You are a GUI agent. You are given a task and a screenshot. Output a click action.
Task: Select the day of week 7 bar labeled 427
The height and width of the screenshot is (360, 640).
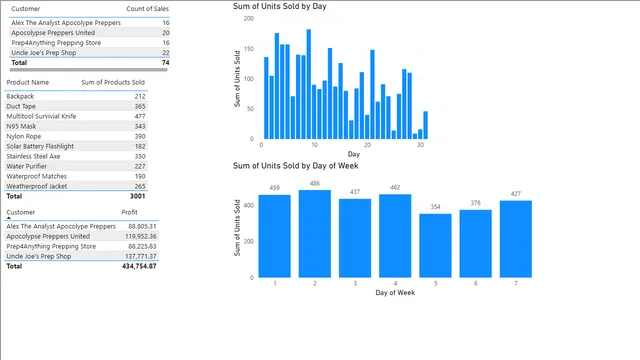pos(516,239)
